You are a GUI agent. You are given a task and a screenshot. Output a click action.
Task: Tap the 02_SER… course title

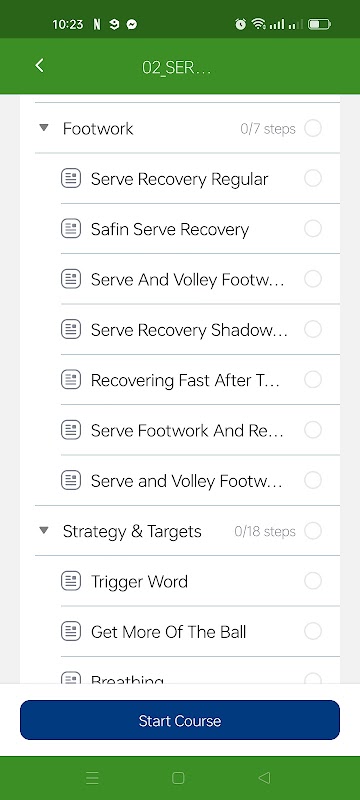pyautogui.click(x=176, y=68)
